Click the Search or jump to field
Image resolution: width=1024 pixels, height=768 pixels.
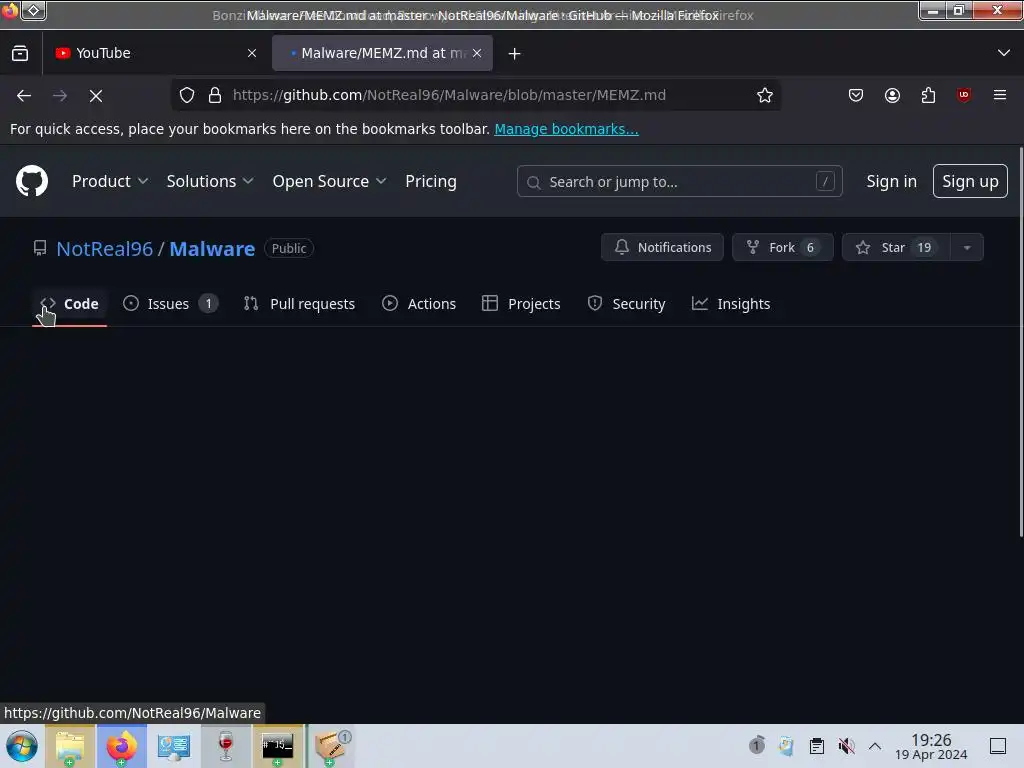[679, 182]
